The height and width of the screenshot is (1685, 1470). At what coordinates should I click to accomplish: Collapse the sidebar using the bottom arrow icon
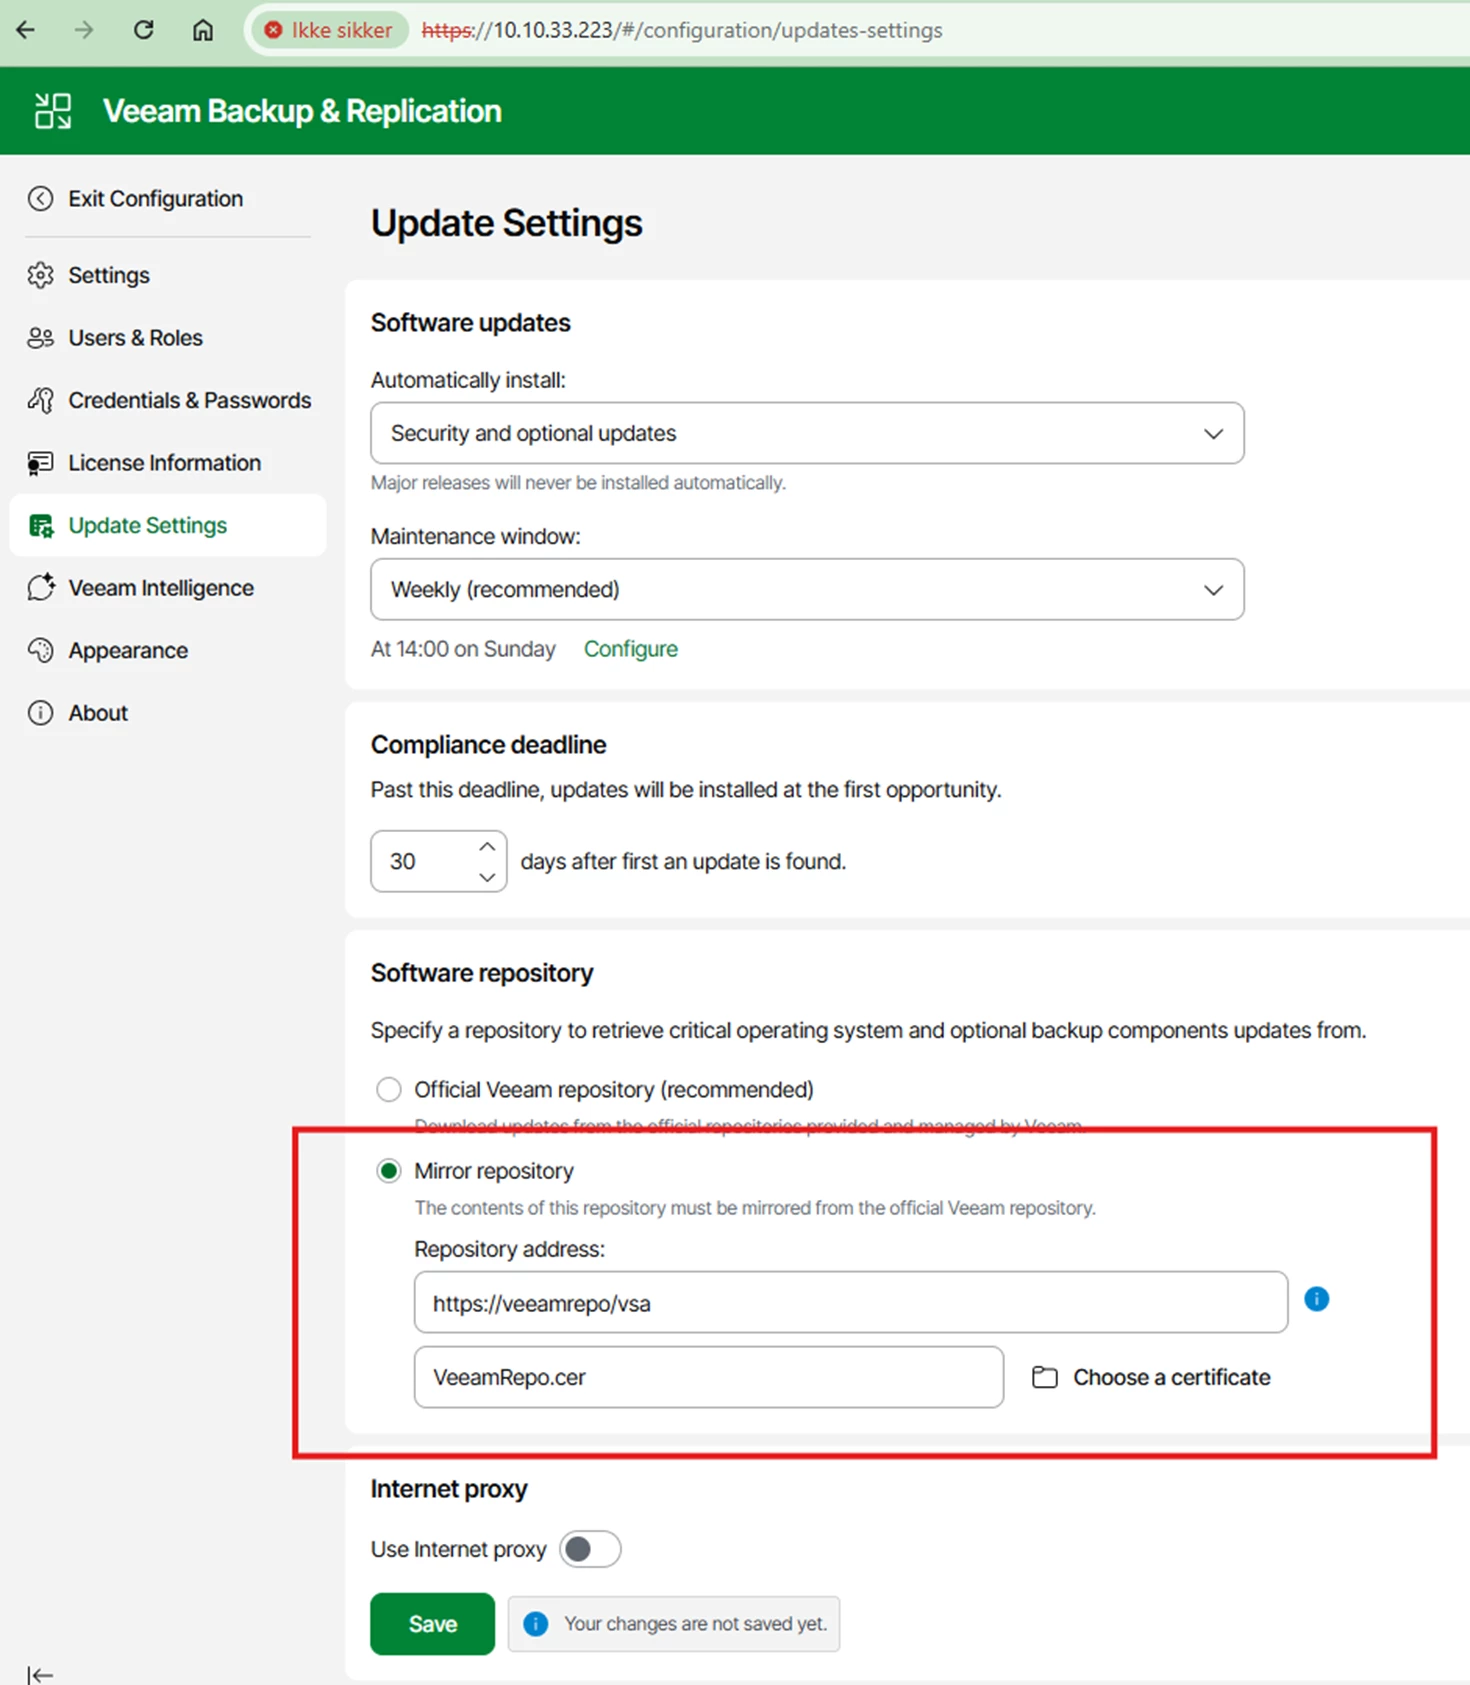point(40,1674)
